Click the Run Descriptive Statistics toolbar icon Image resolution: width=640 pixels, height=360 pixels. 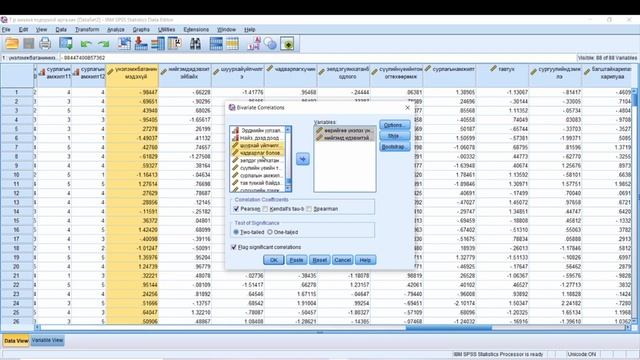[174, 43]
